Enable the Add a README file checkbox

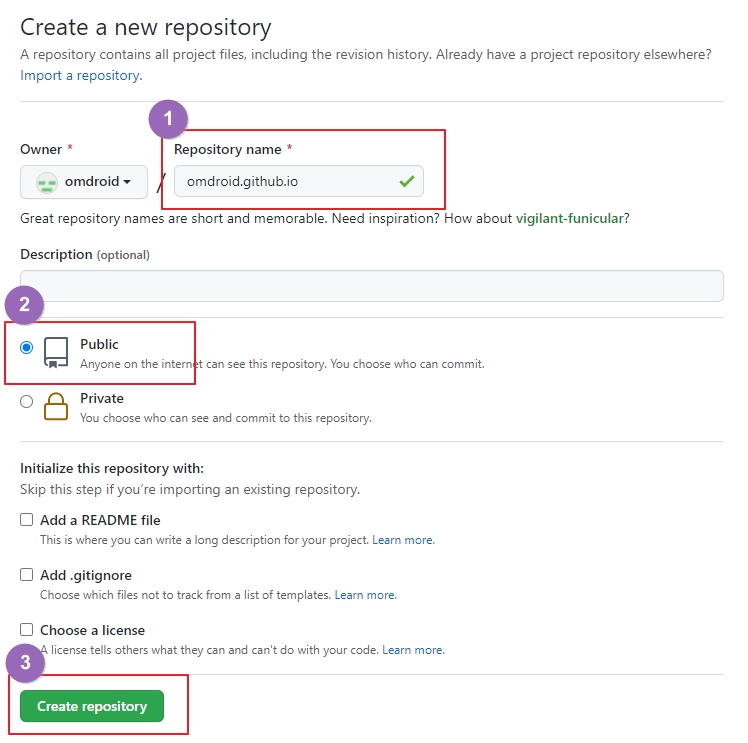[27, 519]
